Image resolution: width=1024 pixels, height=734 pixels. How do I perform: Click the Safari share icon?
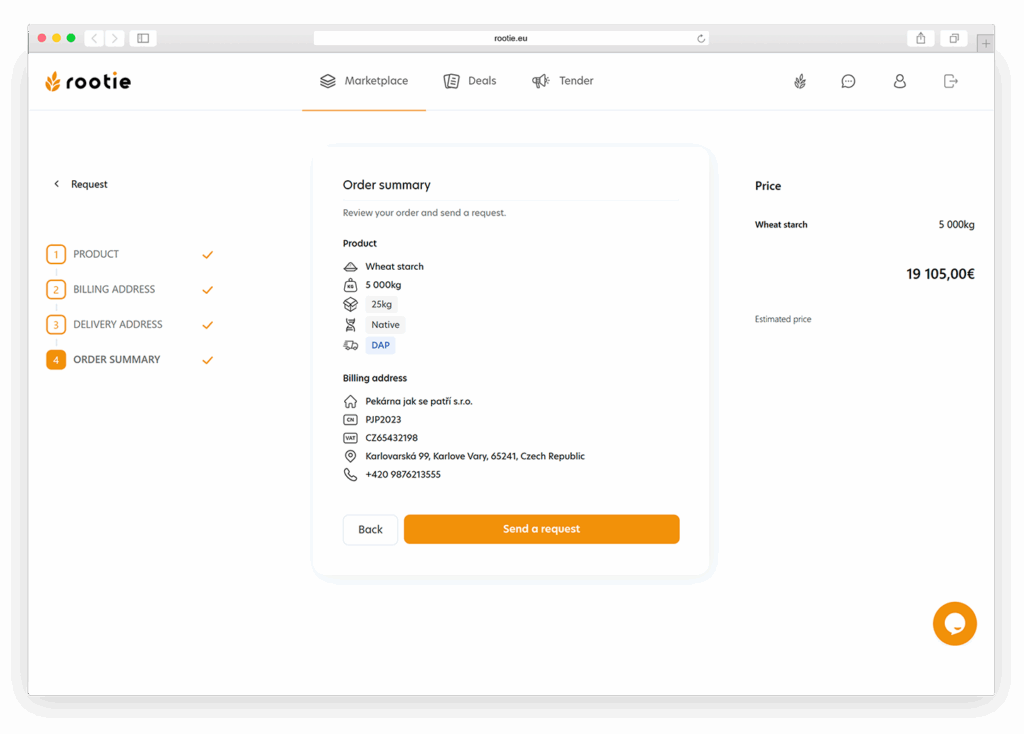click(x=920, y=38)
